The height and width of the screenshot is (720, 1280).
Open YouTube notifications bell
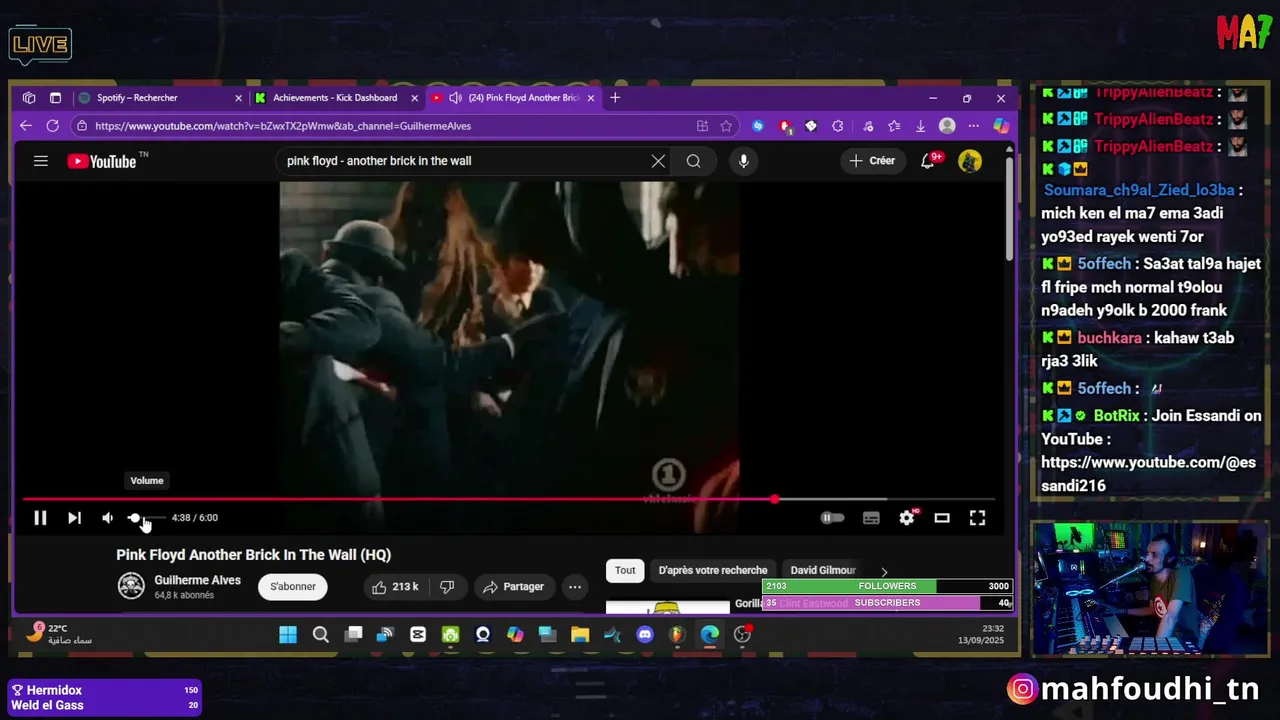pyautogui.click(x=929, y=161)
